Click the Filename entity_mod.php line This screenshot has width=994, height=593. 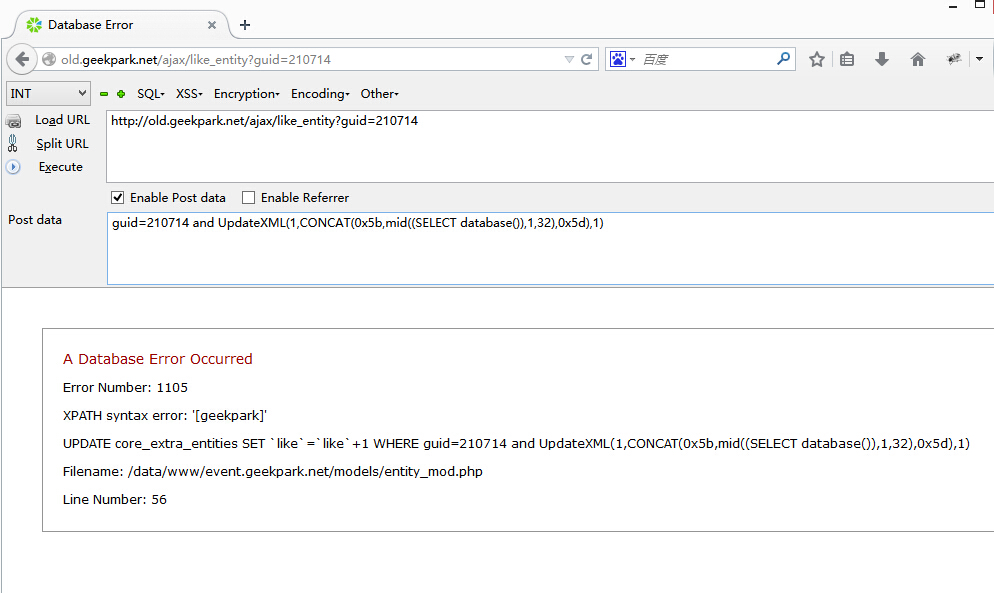tap(273, 471)
